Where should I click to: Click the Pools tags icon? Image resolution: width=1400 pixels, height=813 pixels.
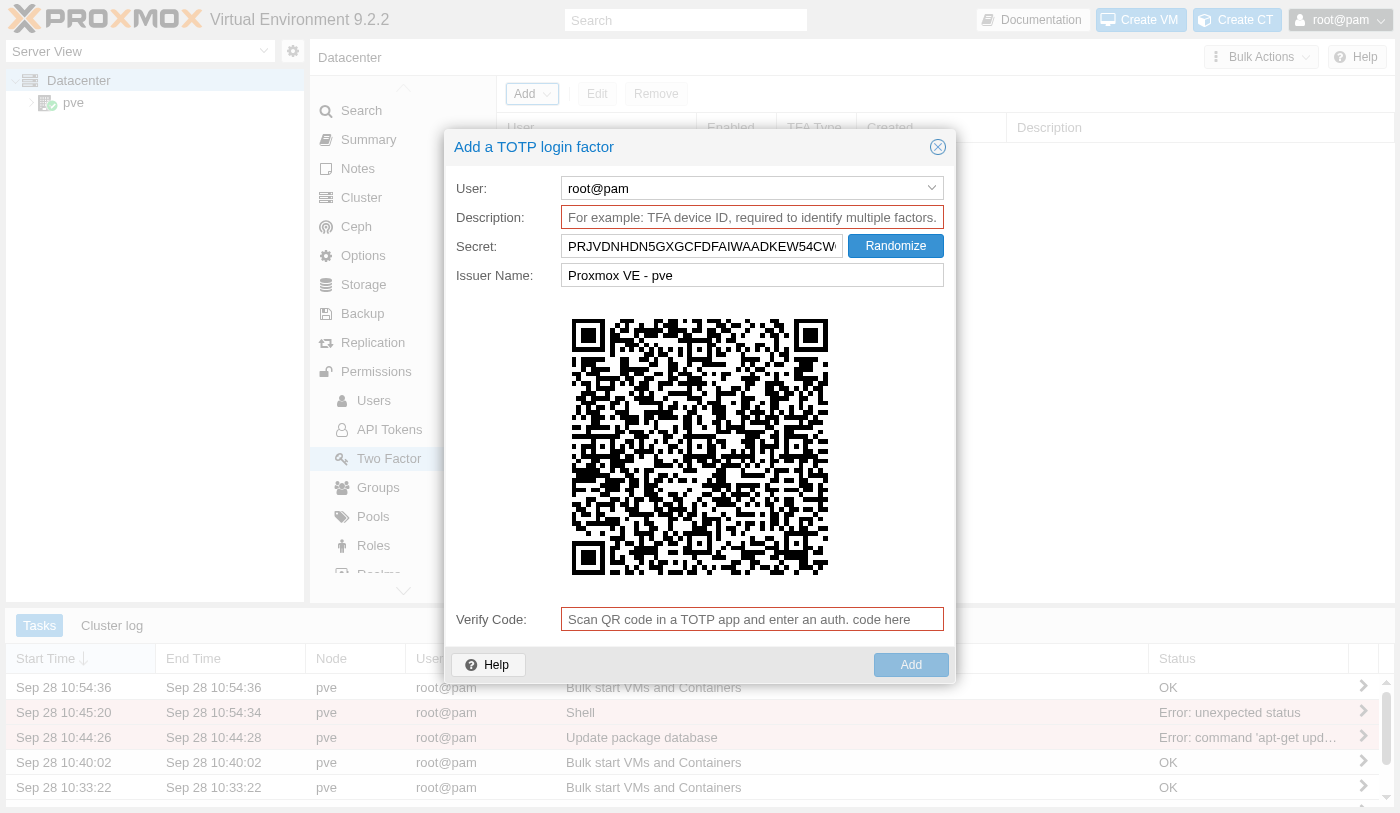tap(342, 517)
